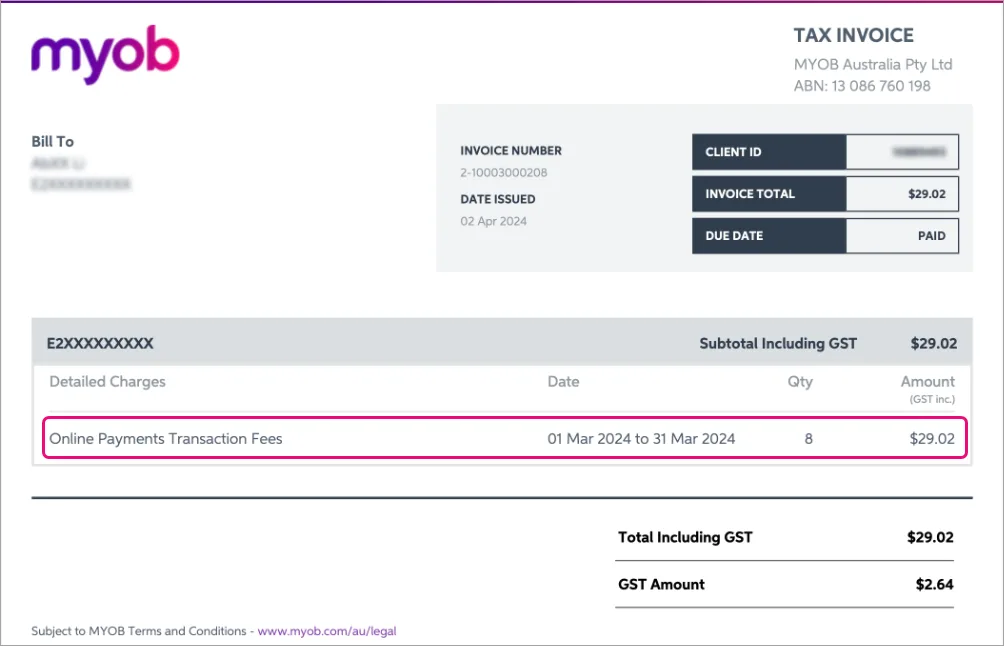Select the Subject to MYOB Terms and Conditions text
Viewport: 1004px width, 646px height.
(138, 631)
